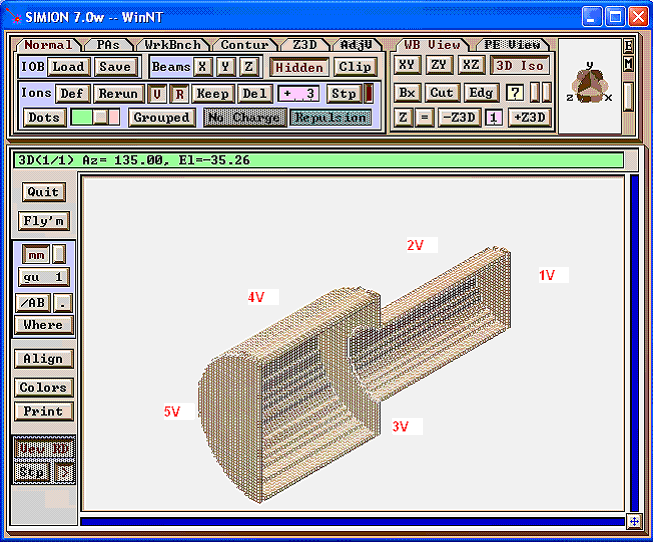
Task: Click the dot button beside /AB
Action: 63,303
